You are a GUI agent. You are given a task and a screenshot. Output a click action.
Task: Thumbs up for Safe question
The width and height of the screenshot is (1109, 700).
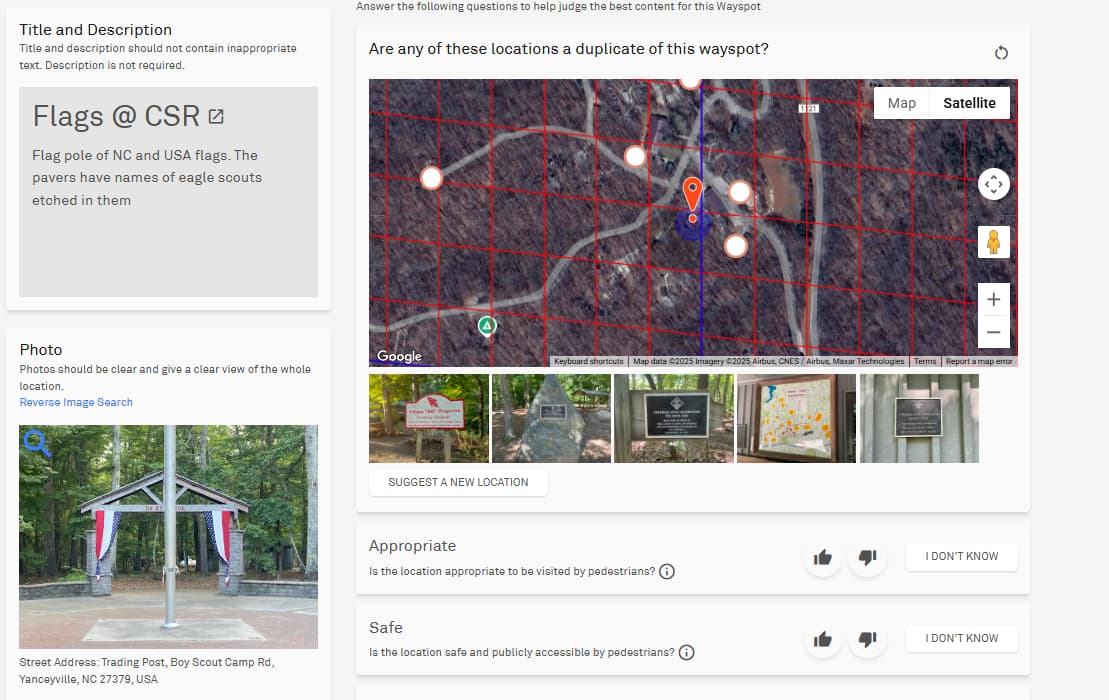click(x=823, y=639)
